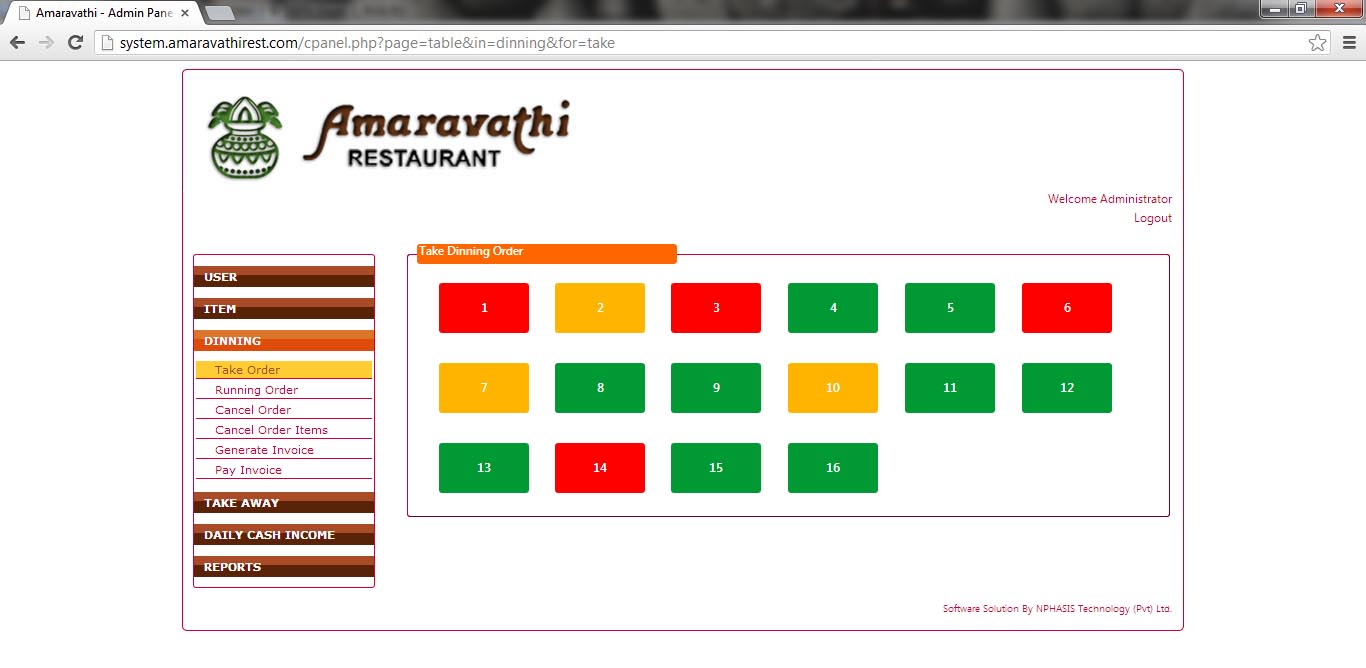Select Running Order in sidebar
Screen dimensions: 1366x668
[257, 390]
